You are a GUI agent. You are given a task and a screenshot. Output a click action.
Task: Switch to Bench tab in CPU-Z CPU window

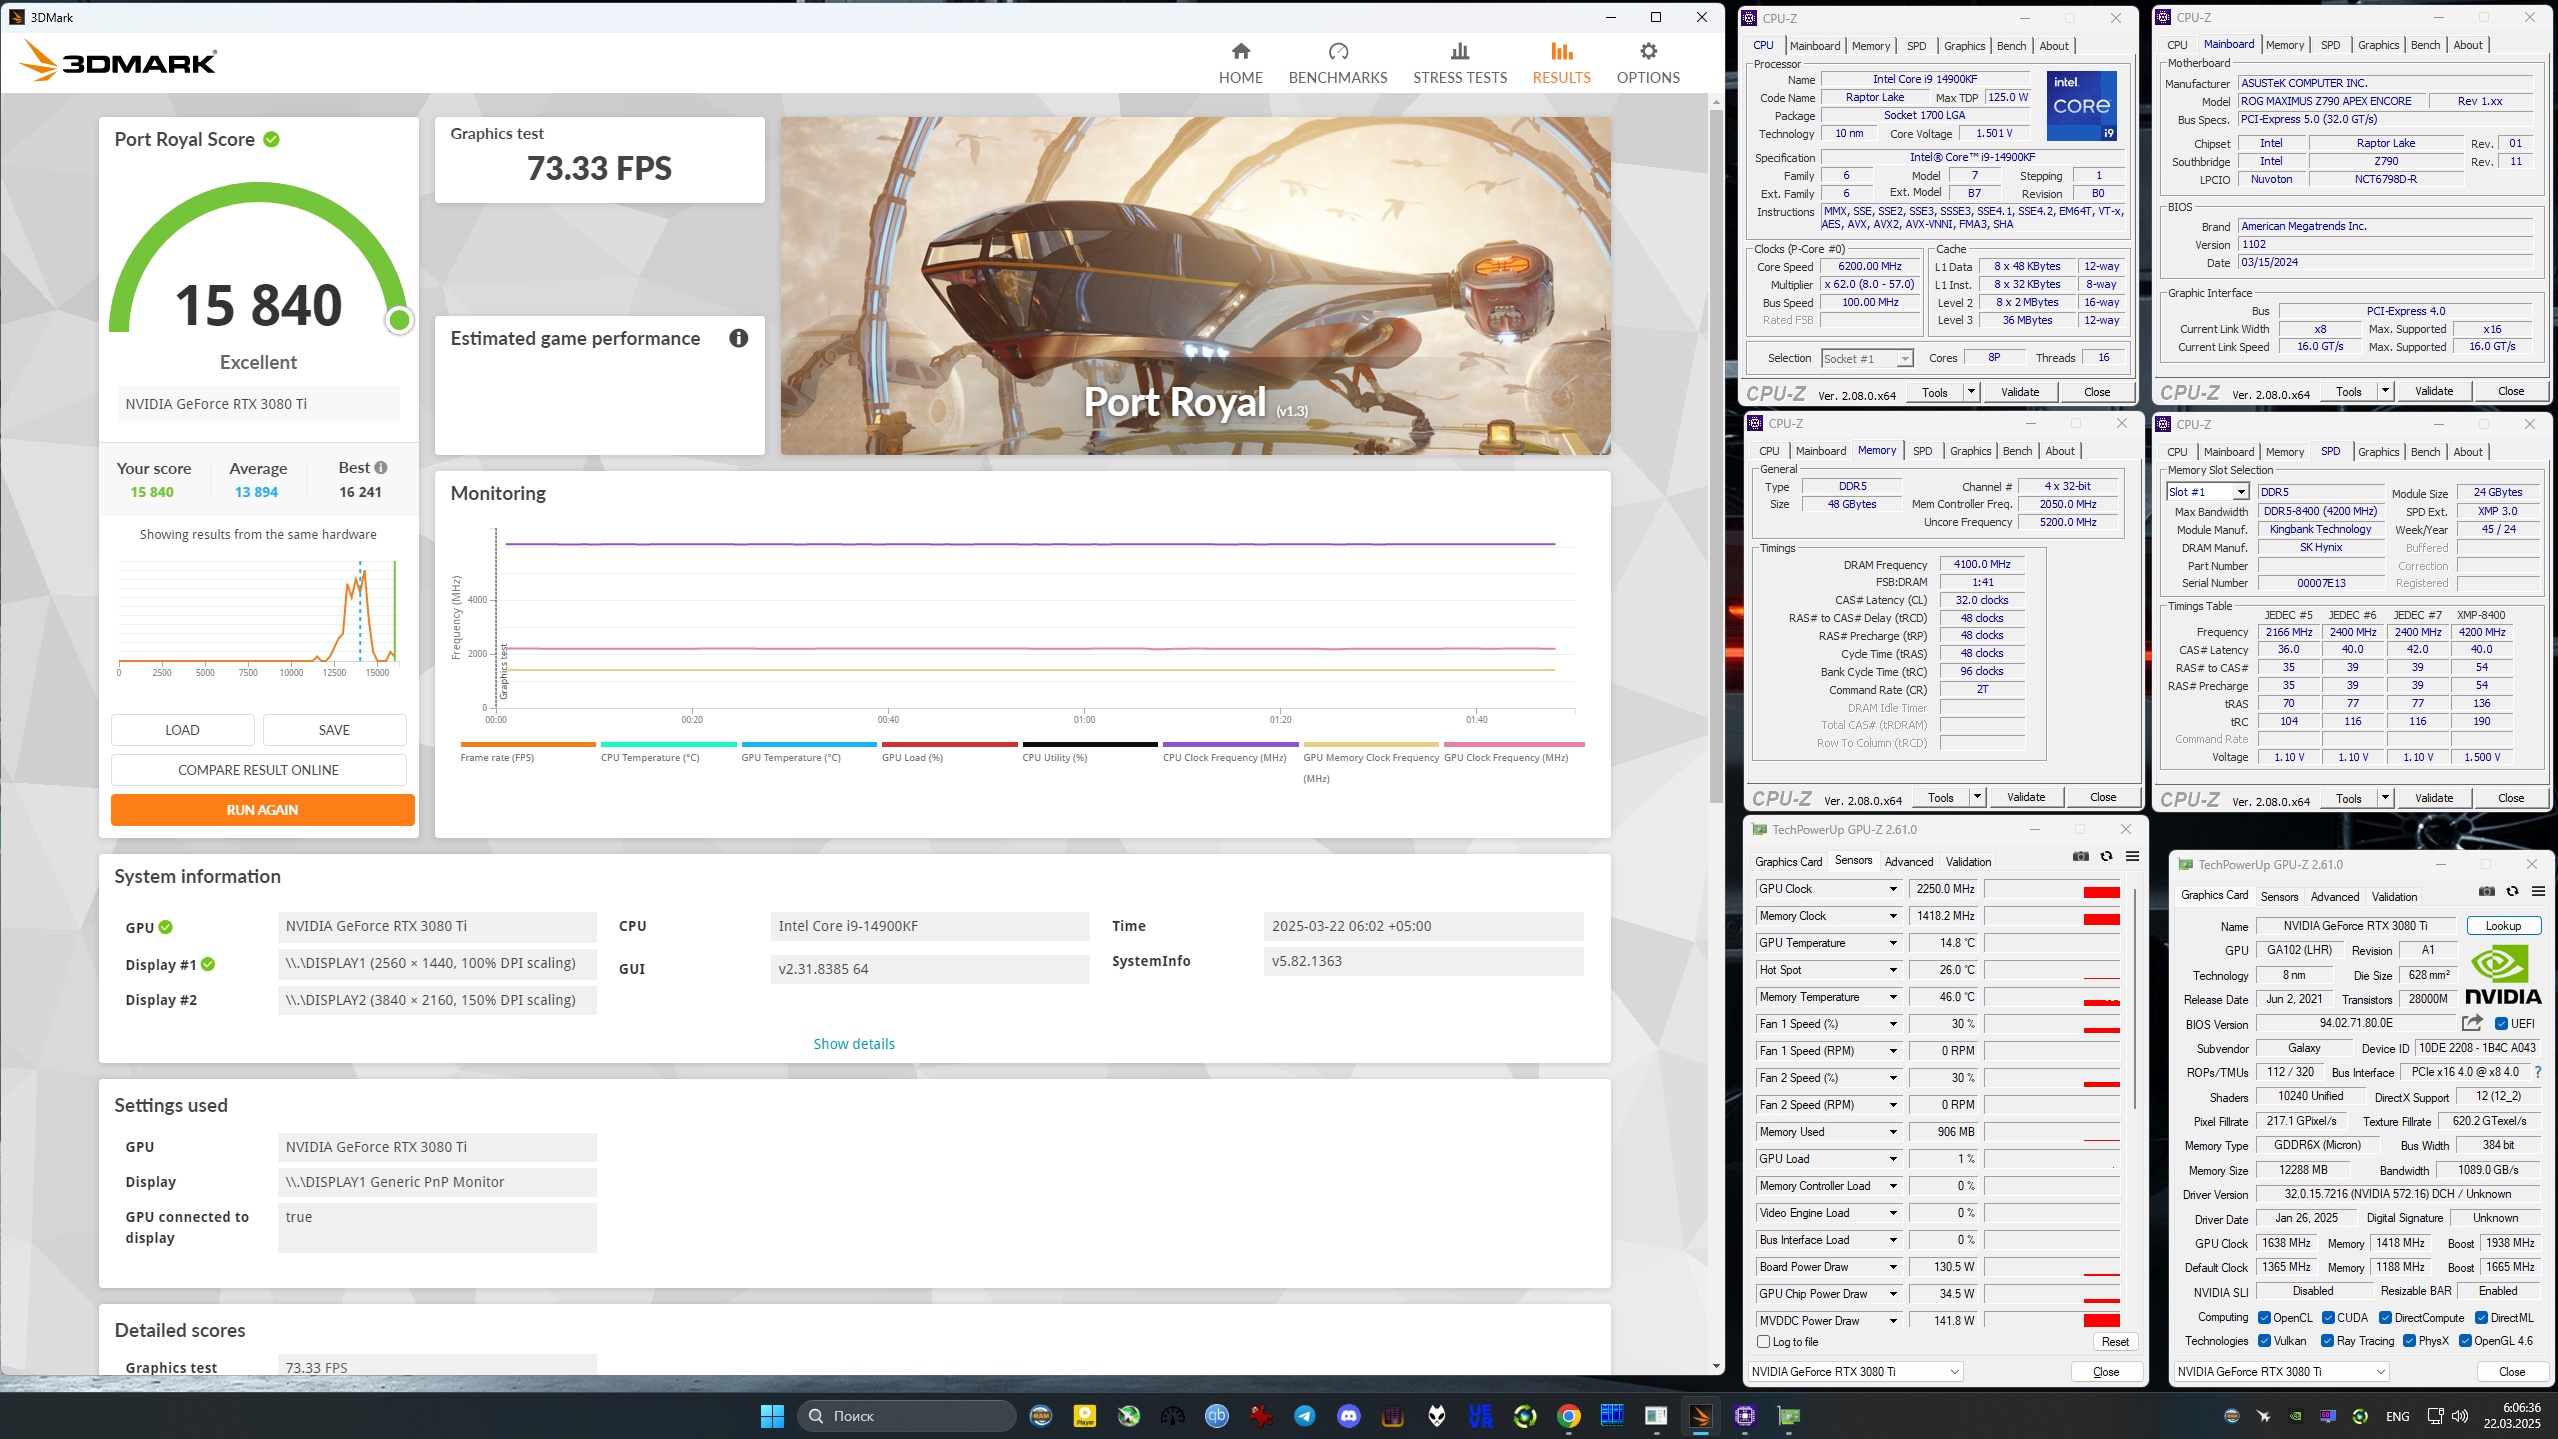[x=2011, y=46]
